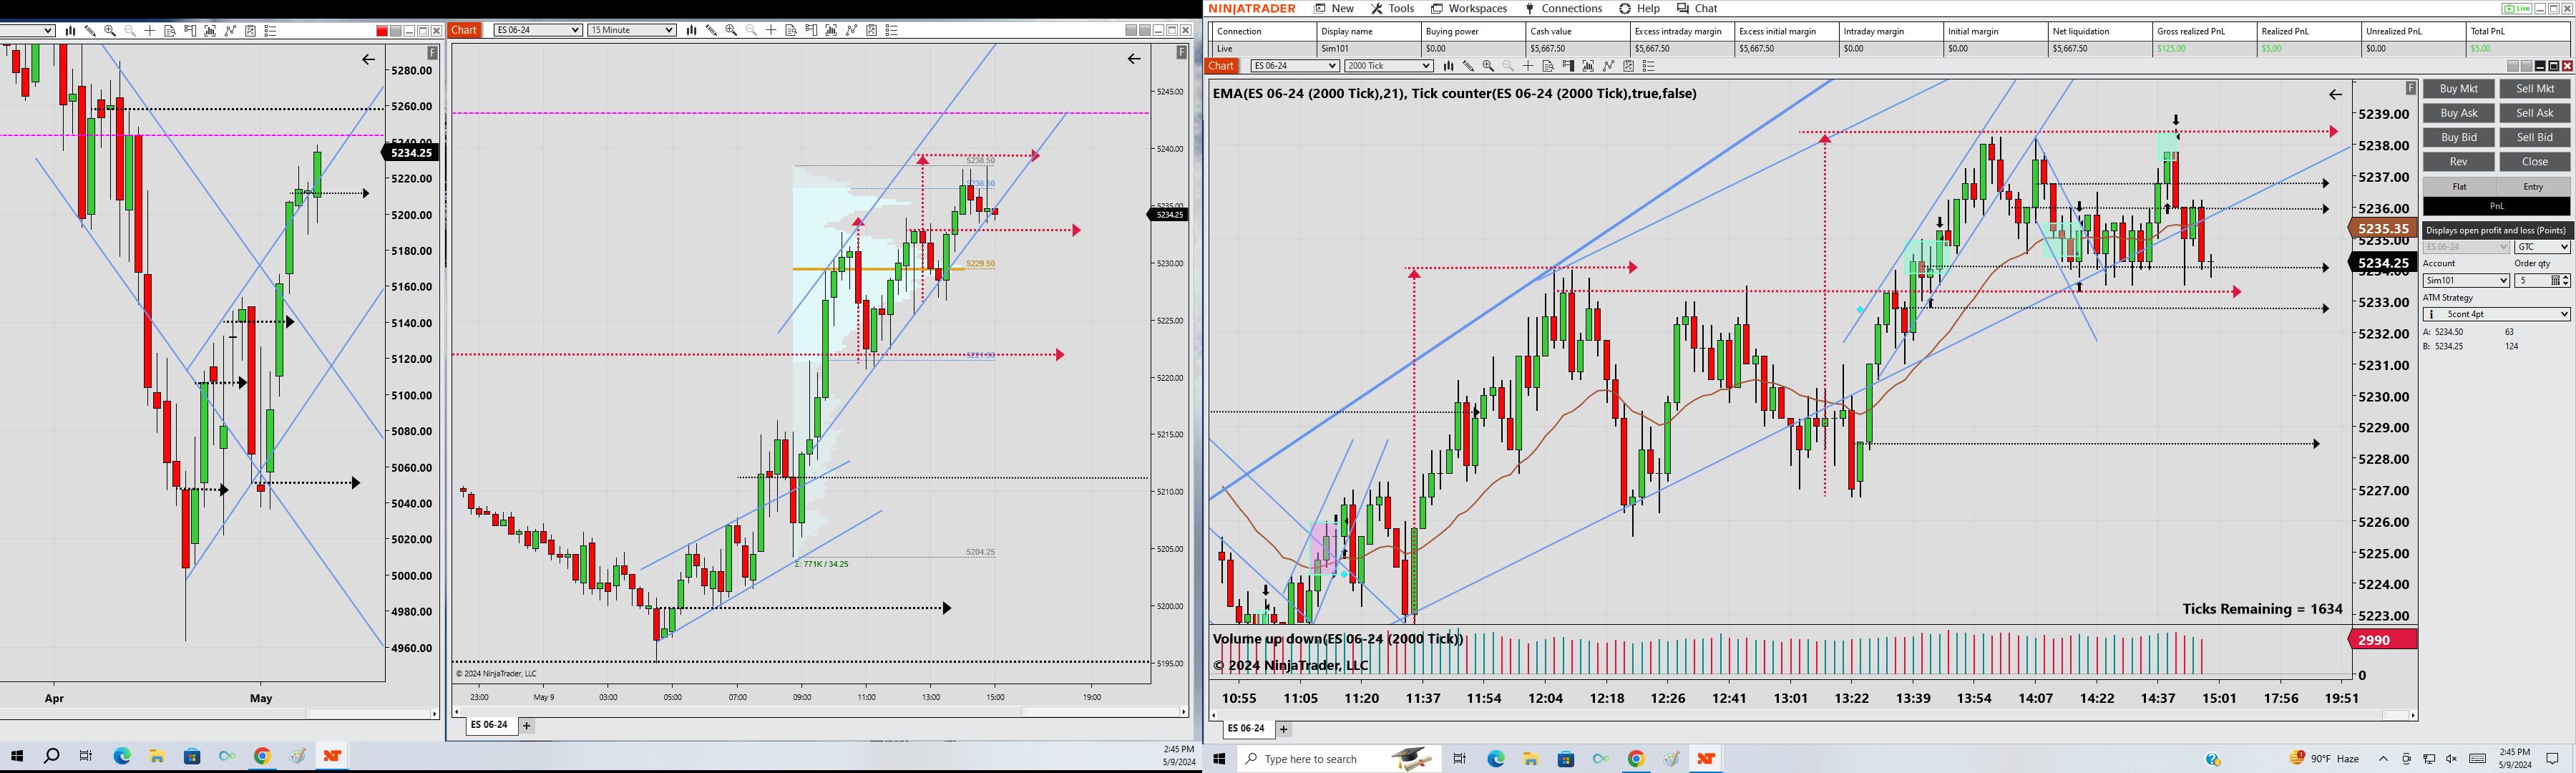
Task: Toggle the Live indicator button in NinjaTrader header
Action: pyautogui.click(x=2517, y=8)
